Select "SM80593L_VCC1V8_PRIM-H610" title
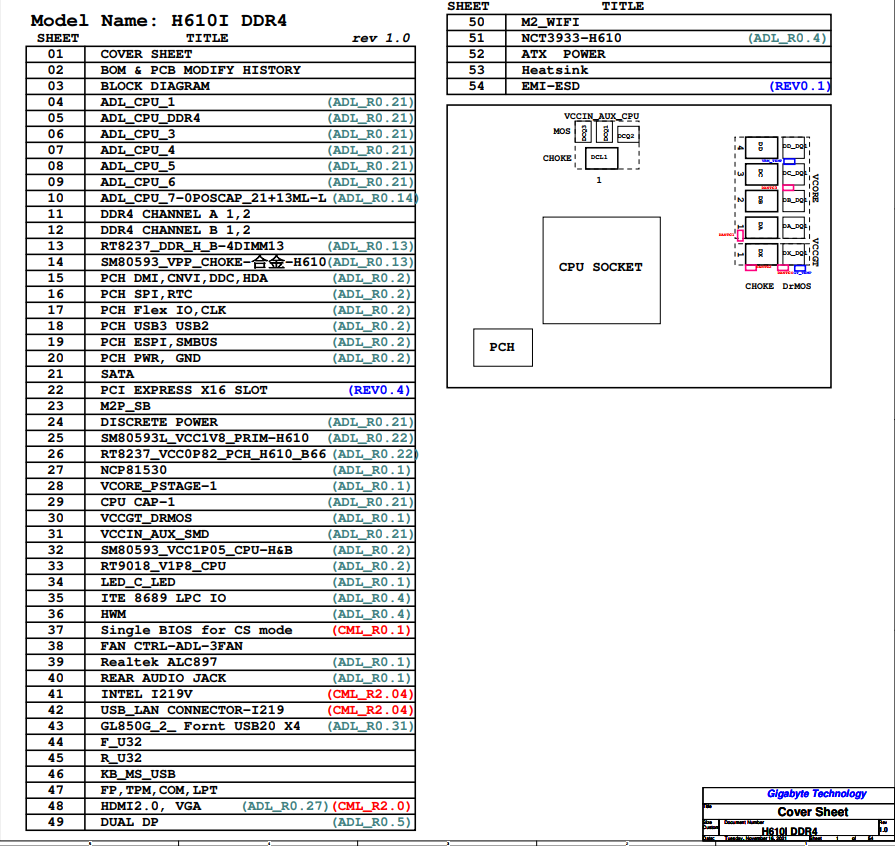This screenshot has height=846, width=895. [x=205, y=438]
